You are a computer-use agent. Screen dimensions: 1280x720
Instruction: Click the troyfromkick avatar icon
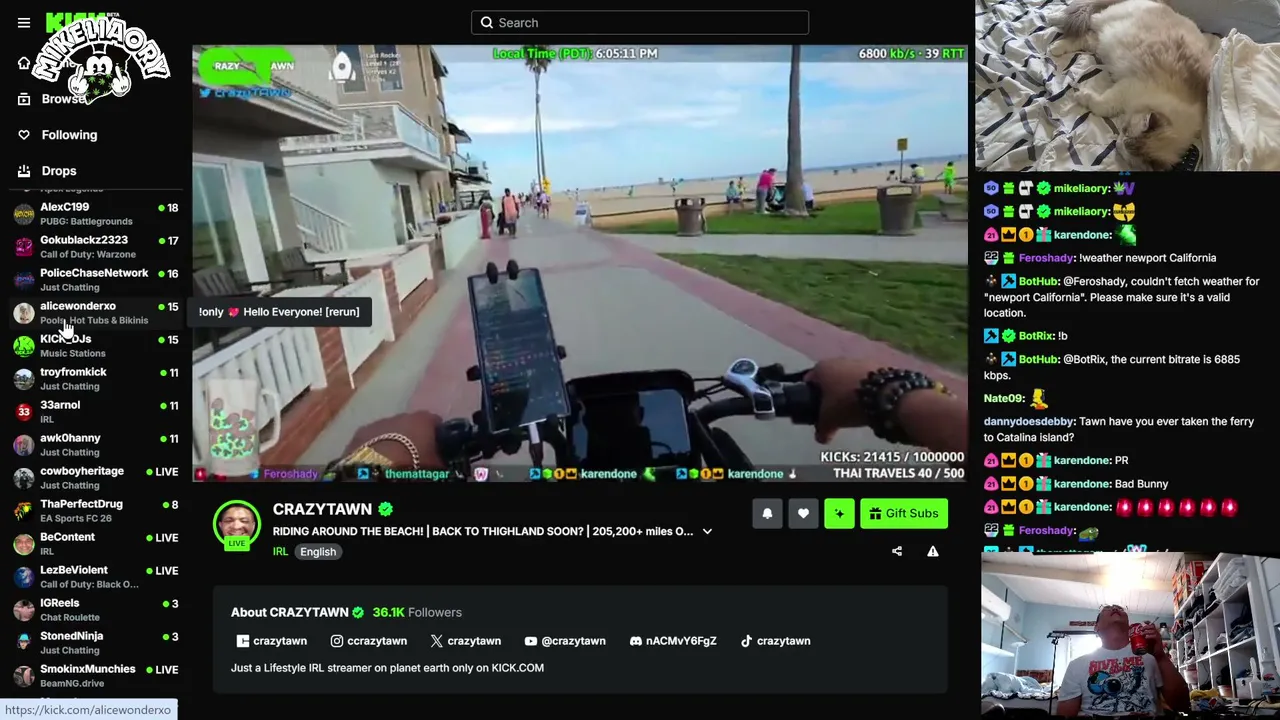[x=24, y=379]
